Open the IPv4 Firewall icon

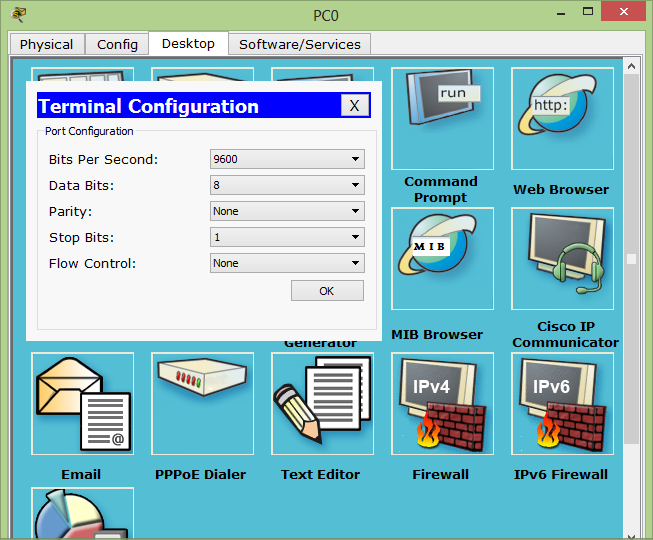tap(442, 403)
